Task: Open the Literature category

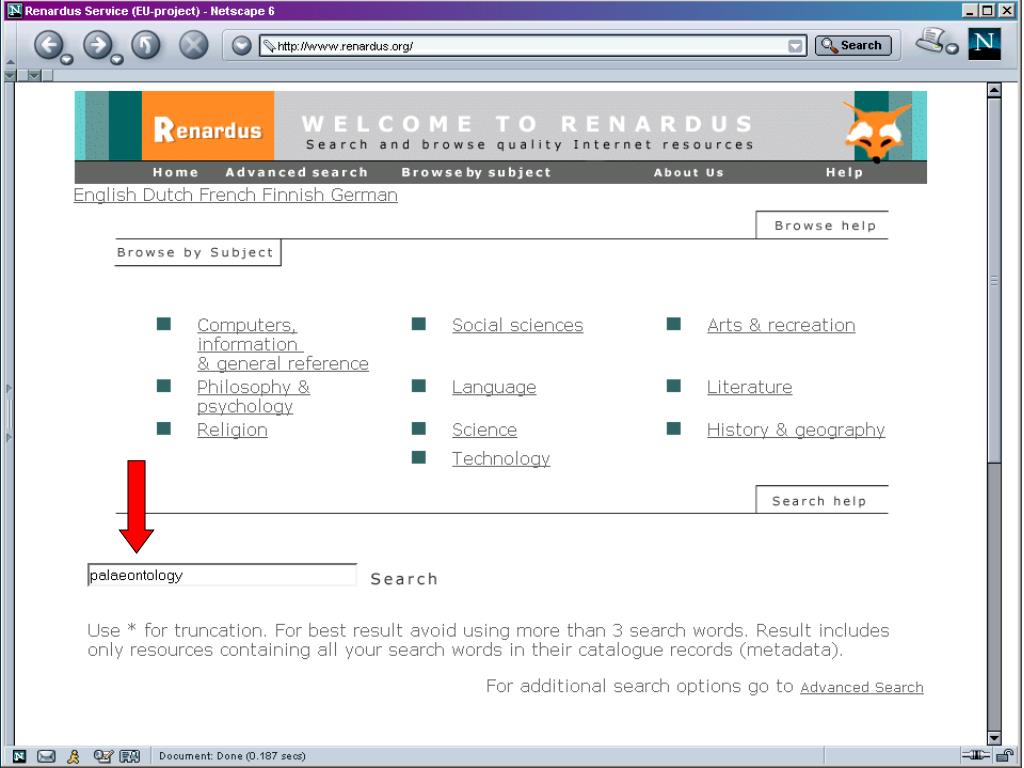Action: click(x=749, y=387)
